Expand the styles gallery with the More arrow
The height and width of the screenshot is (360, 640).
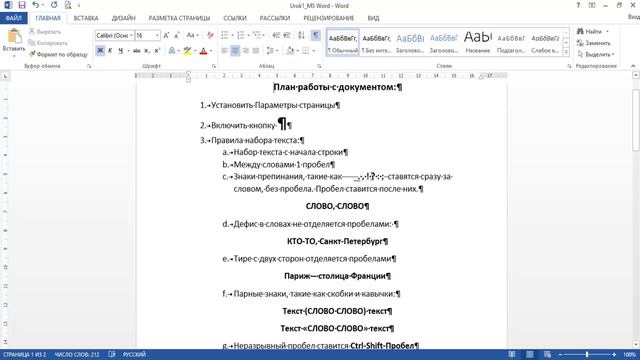(566, 52)
